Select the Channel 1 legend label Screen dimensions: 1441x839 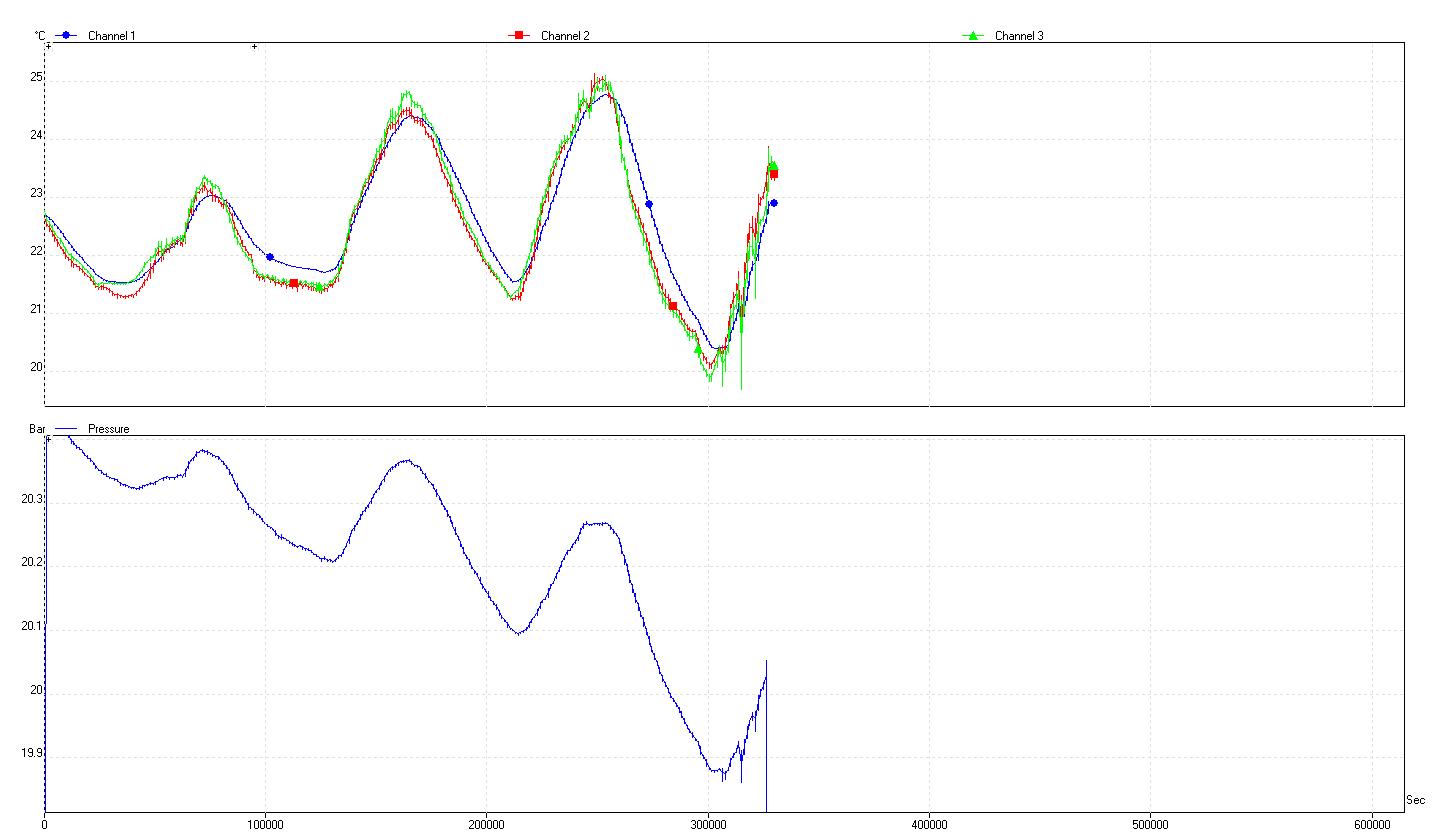coord(111,36)
